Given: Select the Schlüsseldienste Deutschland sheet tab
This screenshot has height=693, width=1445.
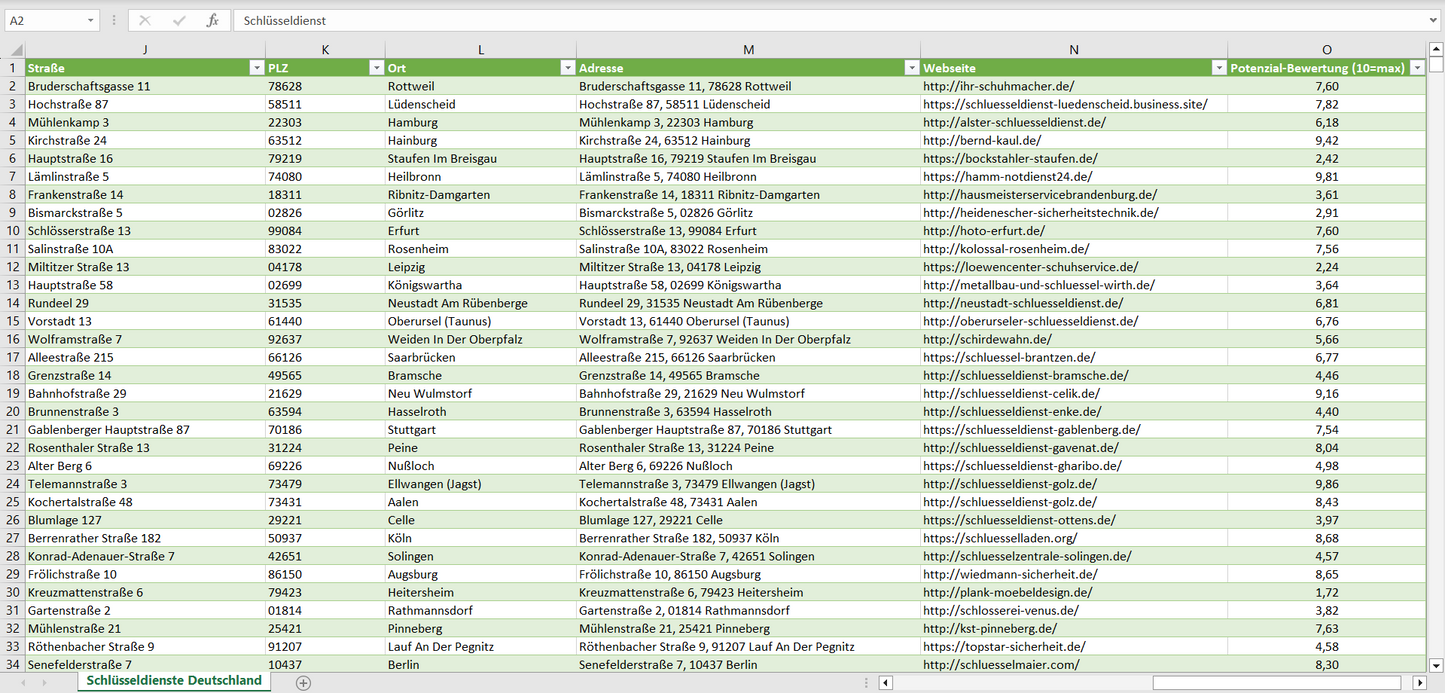Looking at the screenshot, I should pos(174,681).
